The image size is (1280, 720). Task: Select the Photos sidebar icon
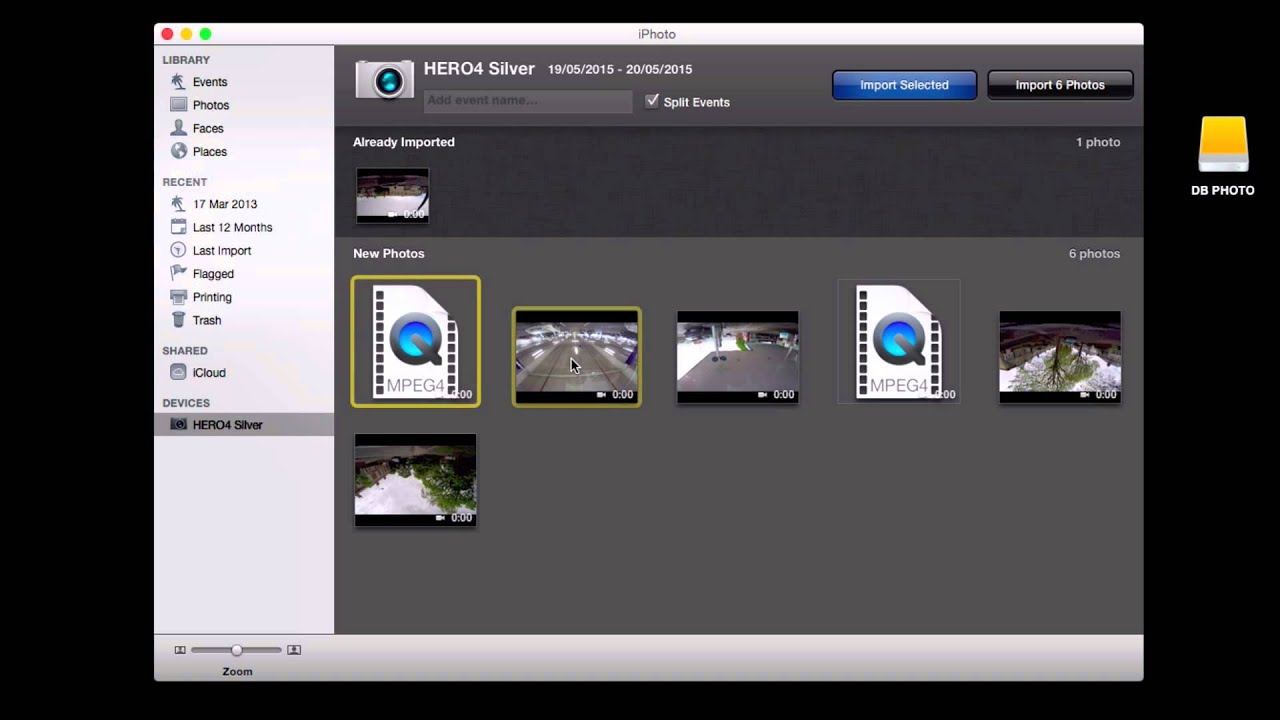pos(178,105)
